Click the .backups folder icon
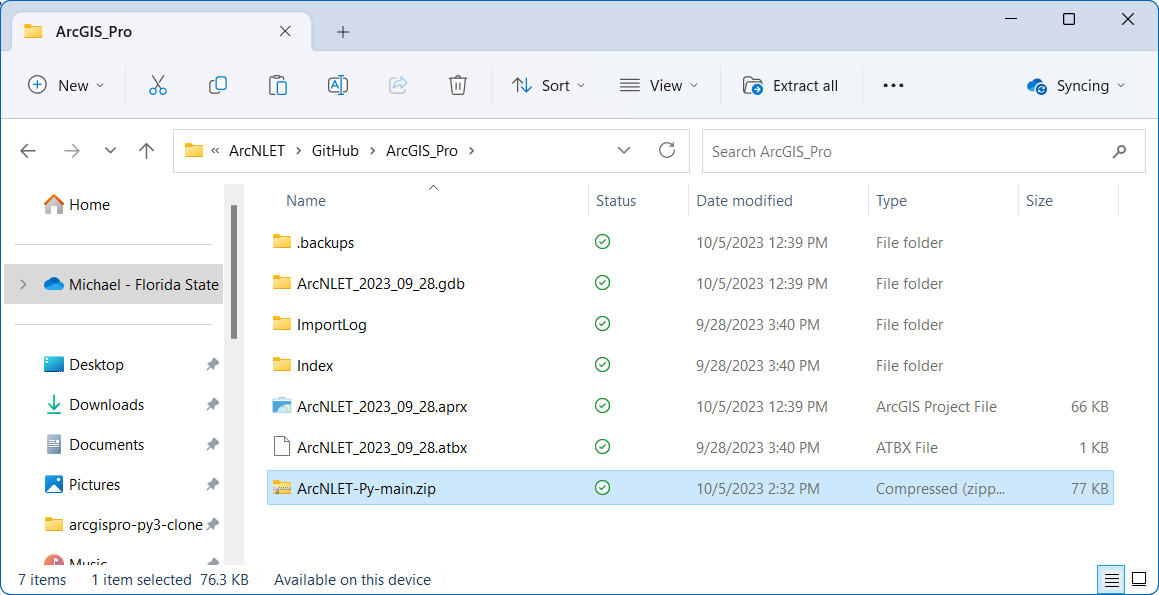This screenshot has width=1159, height=595. (x=282, y=242)
